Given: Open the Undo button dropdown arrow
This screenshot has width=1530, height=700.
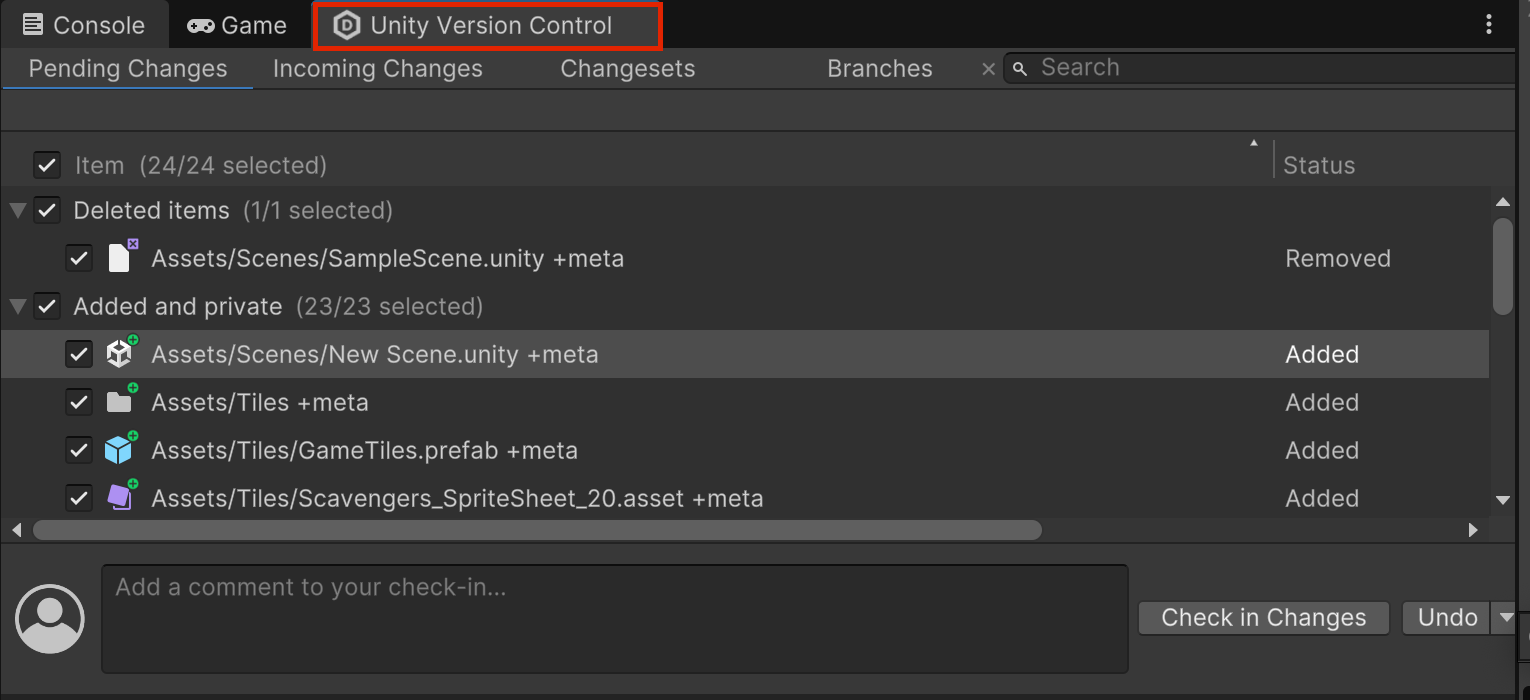Looking at the screenshot, I should 1505,618.
